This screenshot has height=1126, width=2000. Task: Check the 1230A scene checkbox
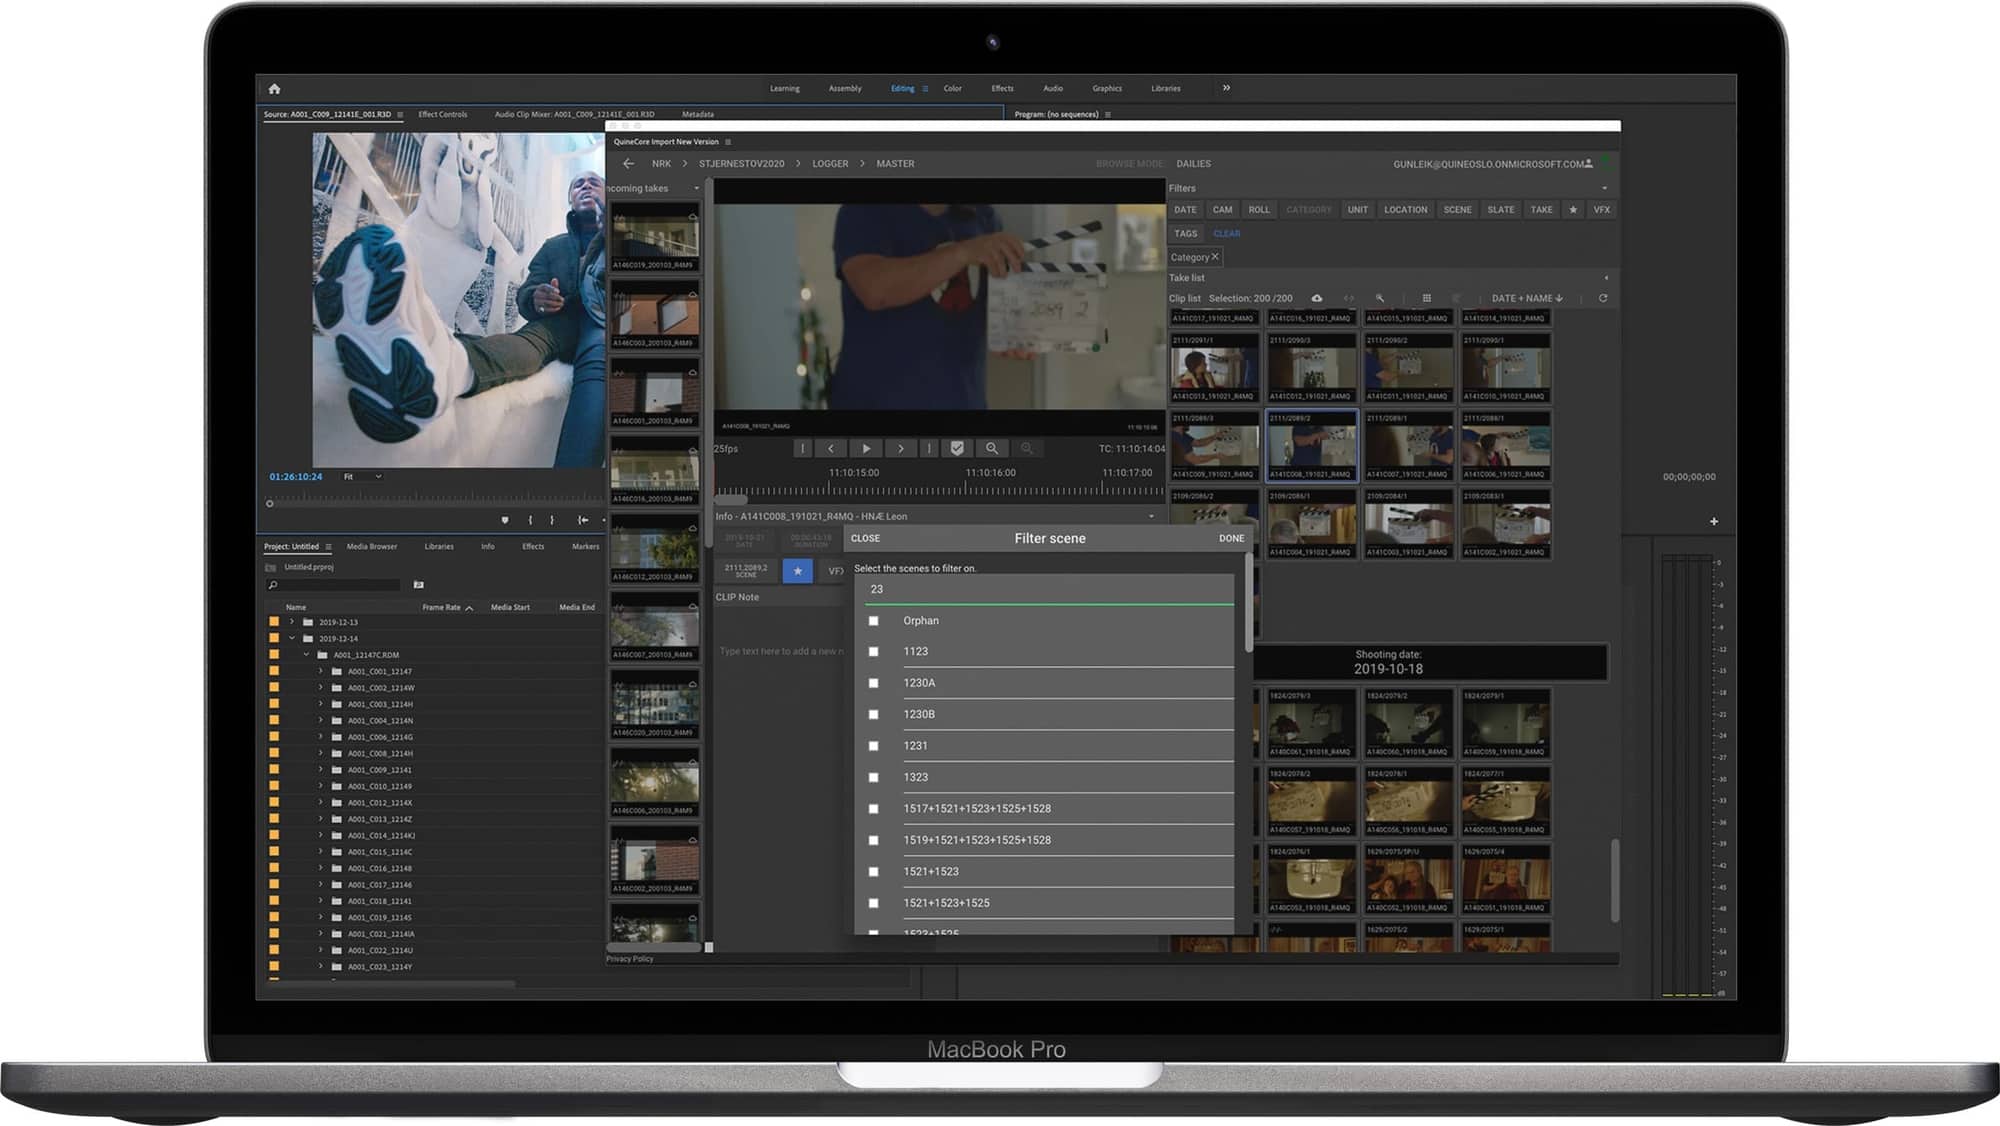[874, 683]
